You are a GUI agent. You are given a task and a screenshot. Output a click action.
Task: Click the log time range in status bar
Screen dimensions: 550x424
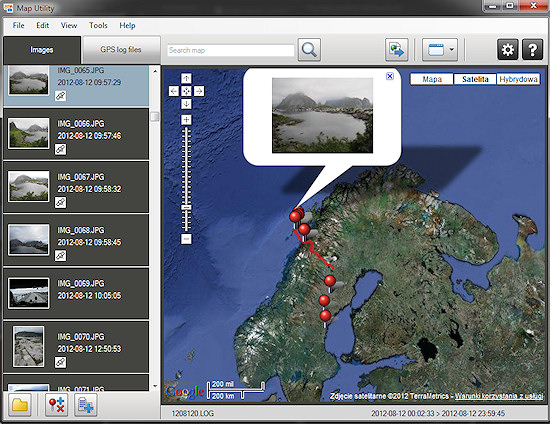tap(438, 413)
